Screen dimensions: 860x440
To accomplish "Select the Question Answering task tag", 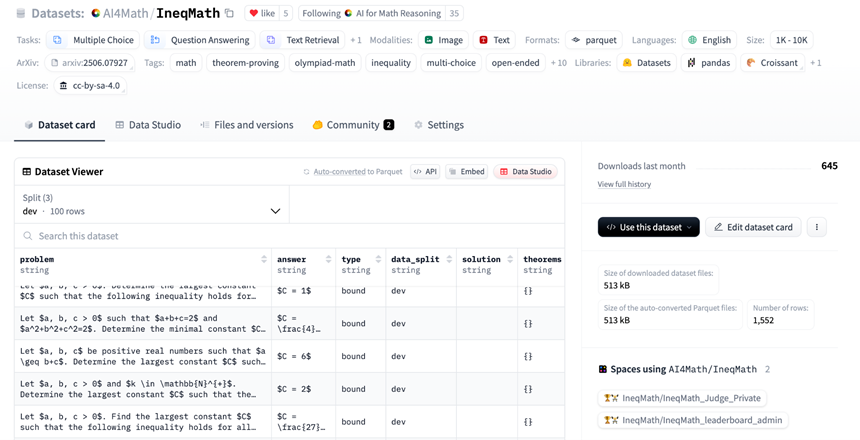I will [x=200, y=40].
